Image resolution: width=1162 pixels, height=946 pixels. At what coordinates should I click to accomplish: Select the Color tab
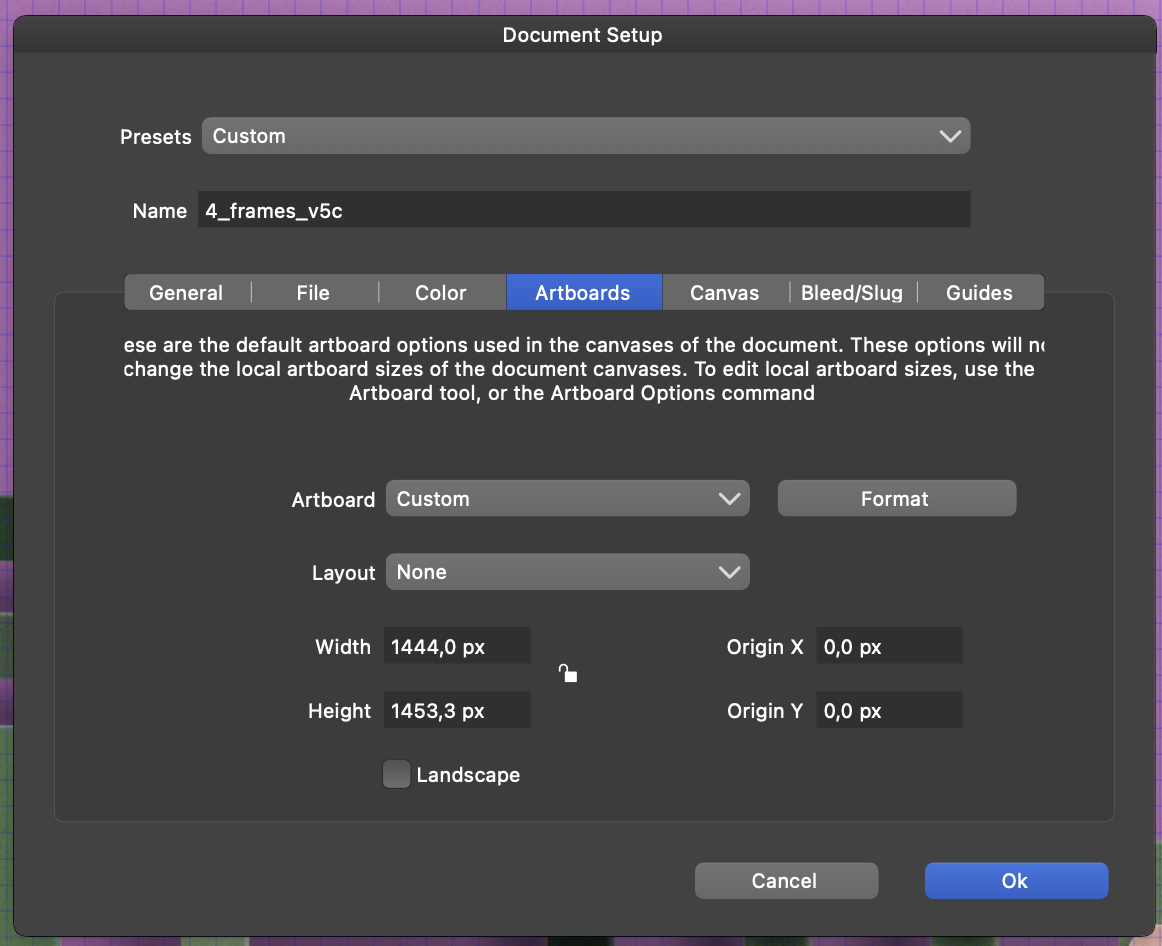click(x=441, y=293)
